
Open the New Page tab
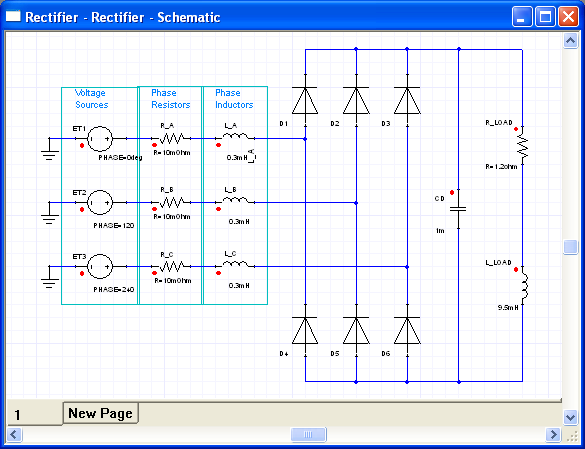(x=101, y=413)
